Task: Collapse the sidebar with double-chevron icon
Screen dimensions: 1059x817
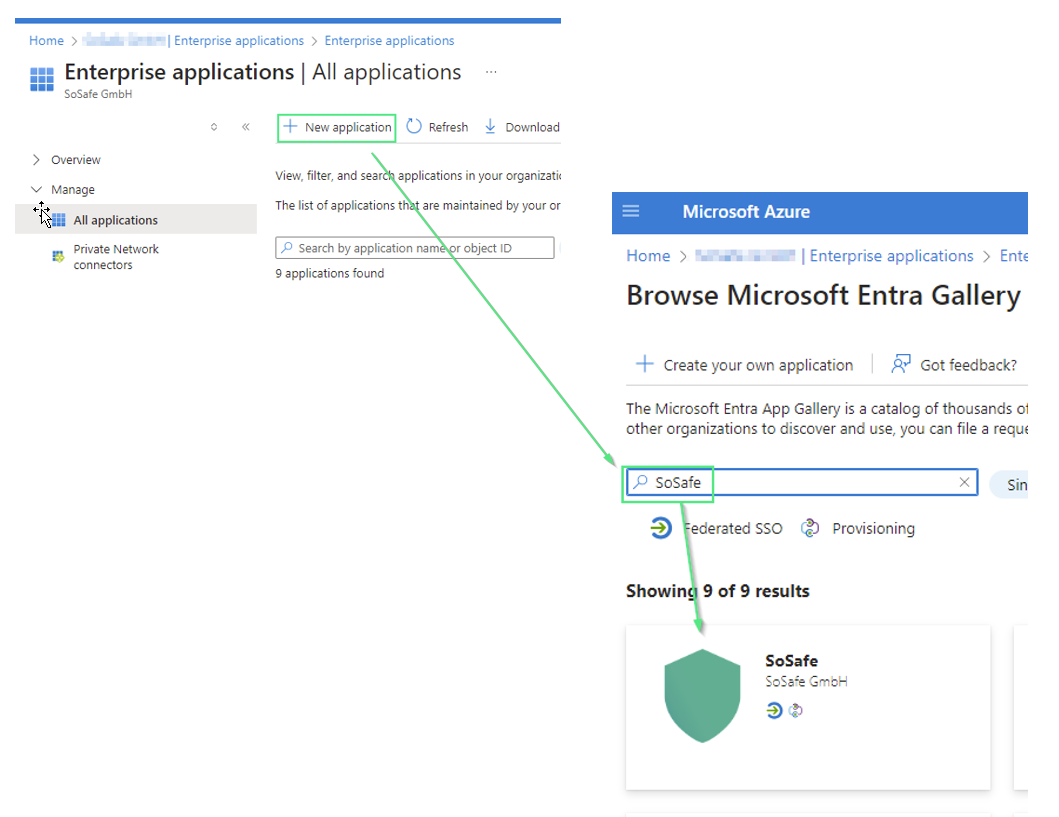Action: coord(246,127)
